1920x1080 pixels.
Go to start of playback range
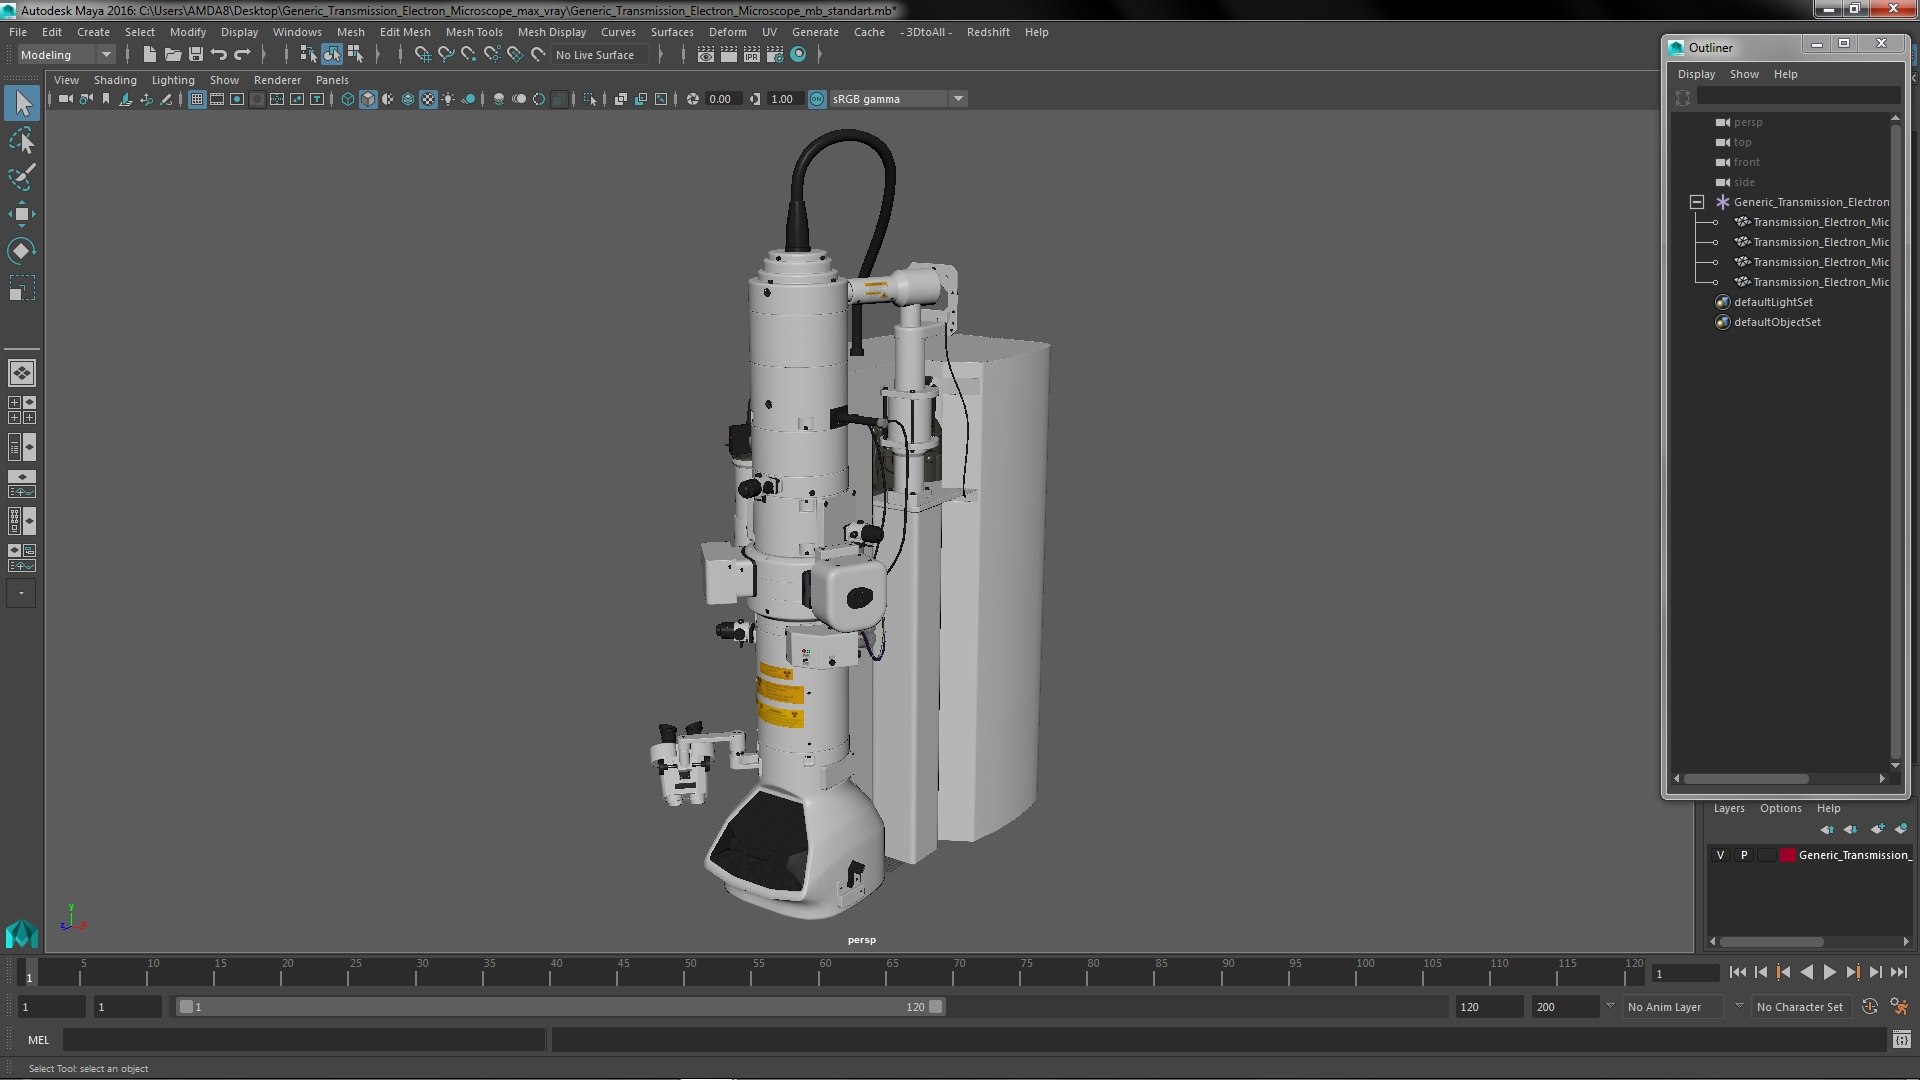1737,972
